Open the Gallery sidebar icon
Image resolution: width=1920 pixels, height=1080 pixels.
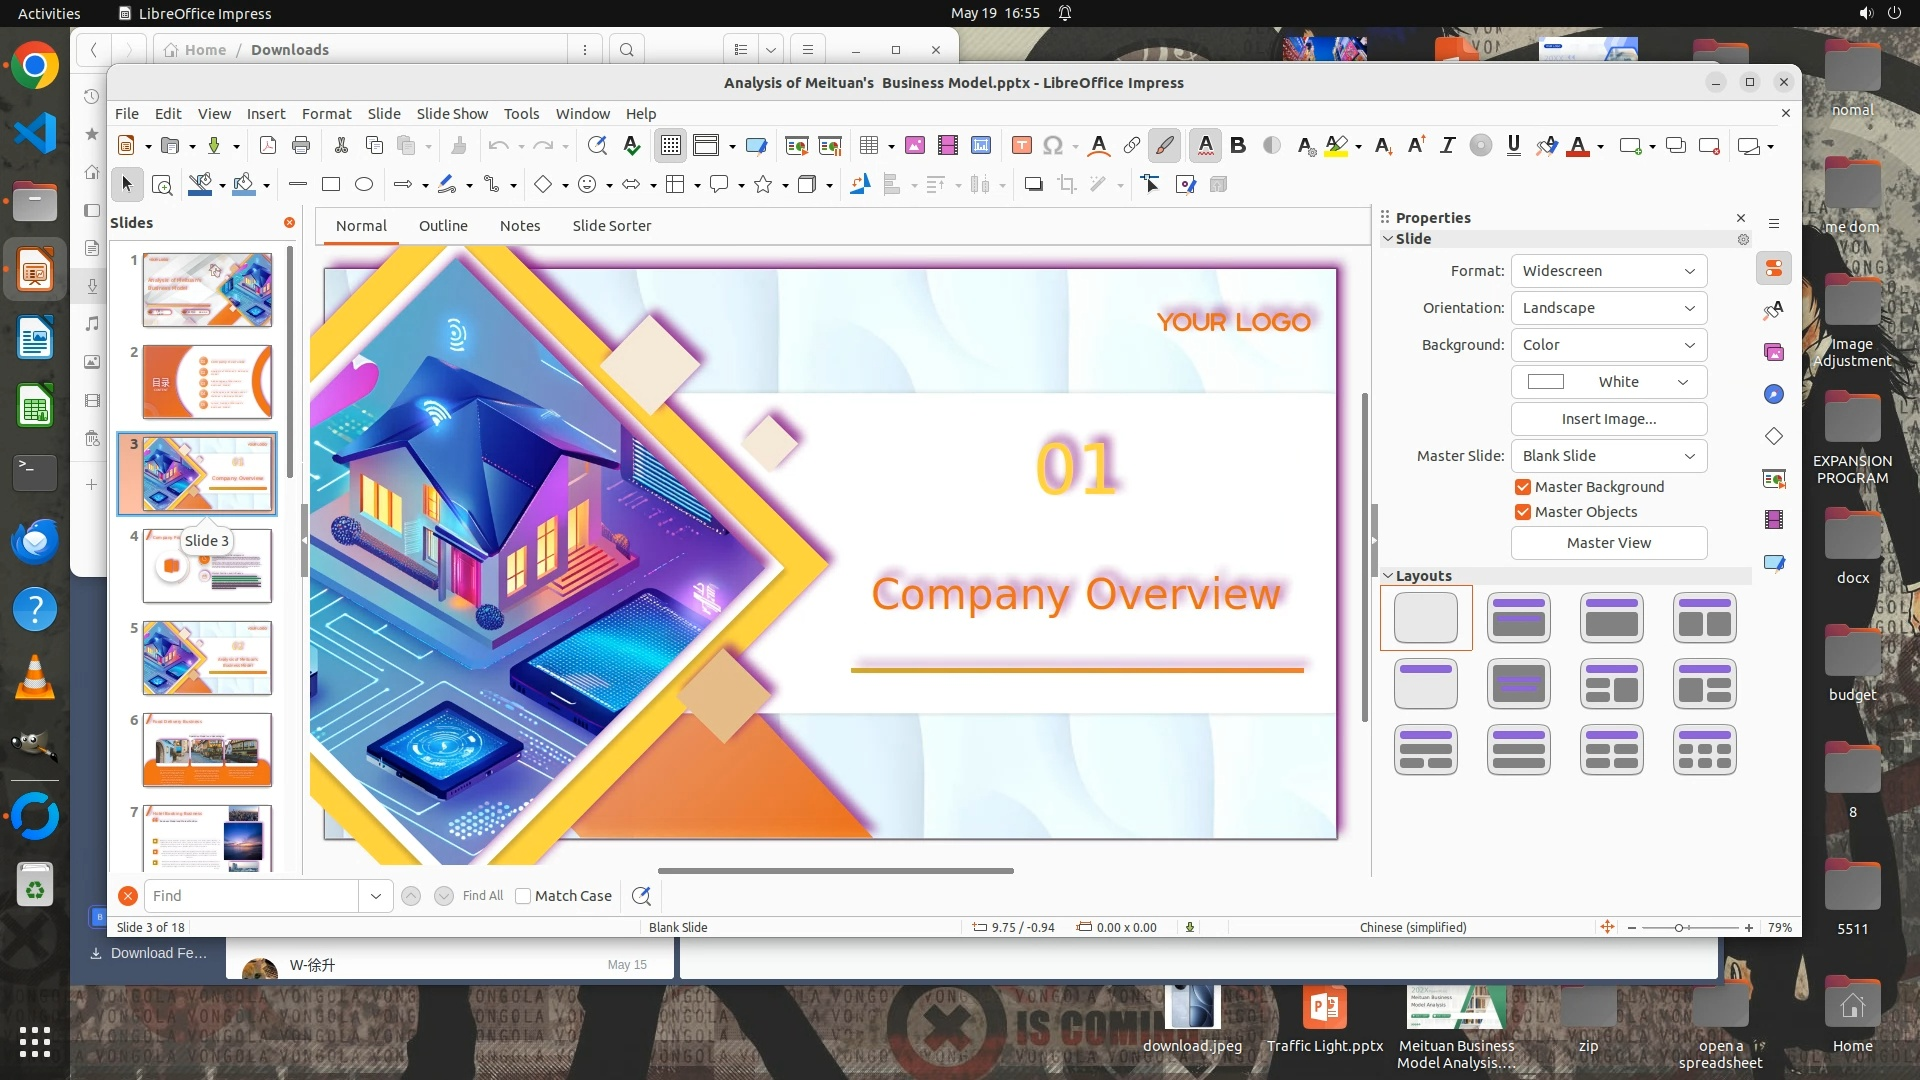1774,352
